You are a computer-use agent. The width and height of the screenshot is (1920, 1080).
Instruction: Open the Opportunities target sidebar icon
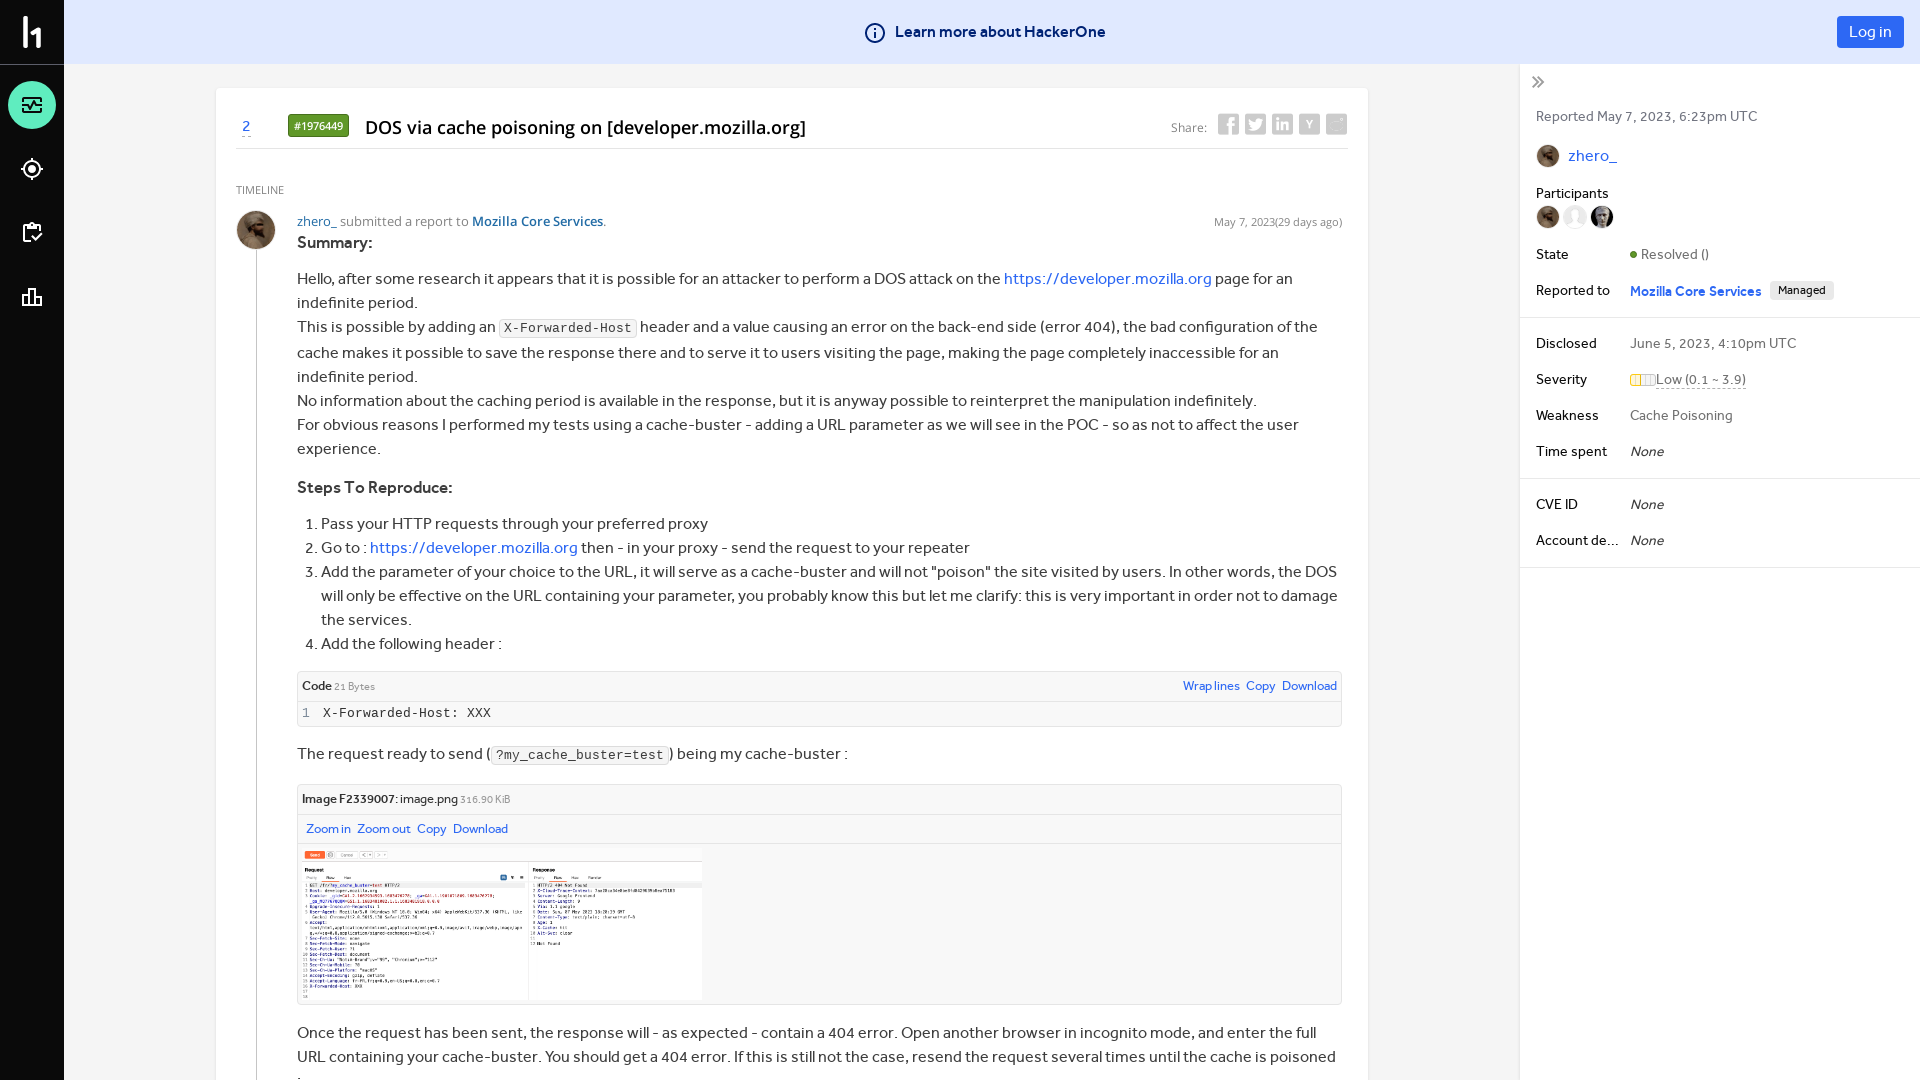[x=32, y=169]
